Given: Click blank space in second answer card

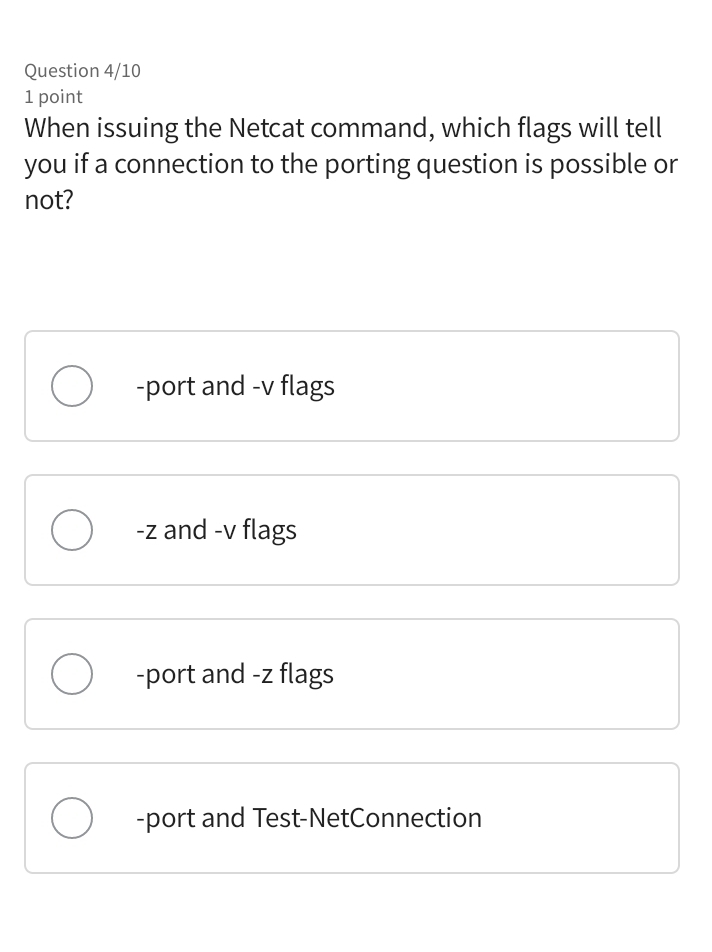Looking at the screenshot, I should coord(500,530).
